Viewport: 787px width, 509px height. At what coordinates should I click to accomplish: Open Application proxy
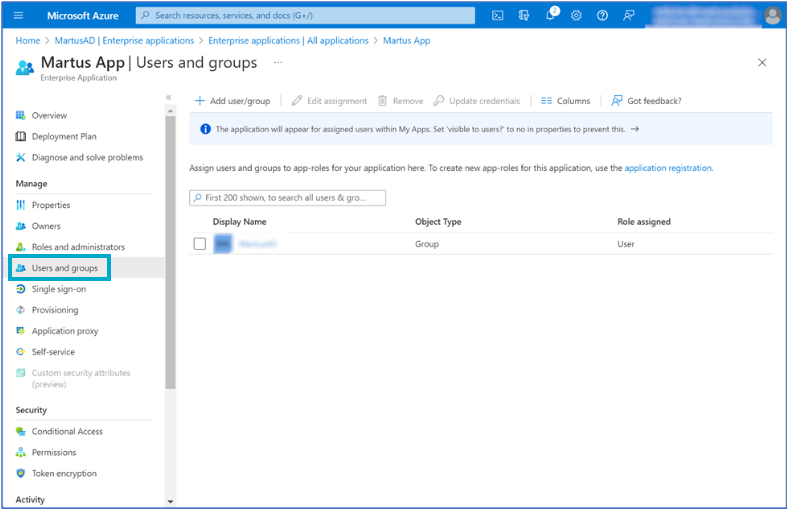[65, 331]
